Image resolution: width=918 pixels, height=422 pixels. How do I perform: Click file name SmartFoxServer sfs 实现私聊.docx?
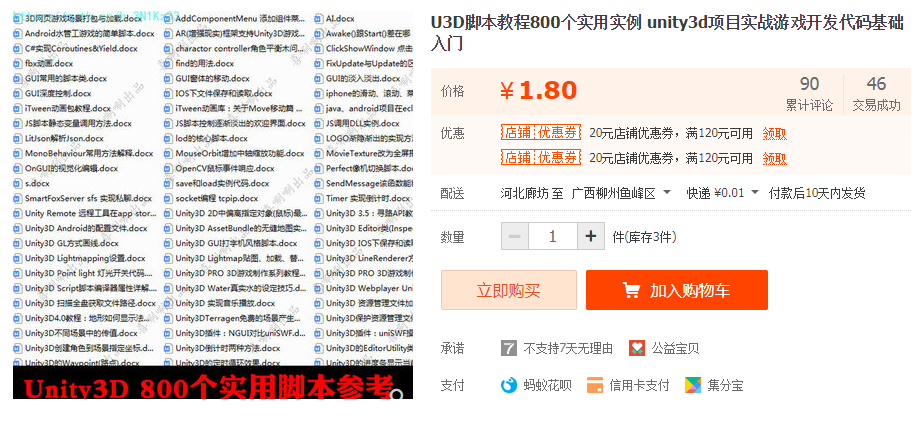point(88,198)
